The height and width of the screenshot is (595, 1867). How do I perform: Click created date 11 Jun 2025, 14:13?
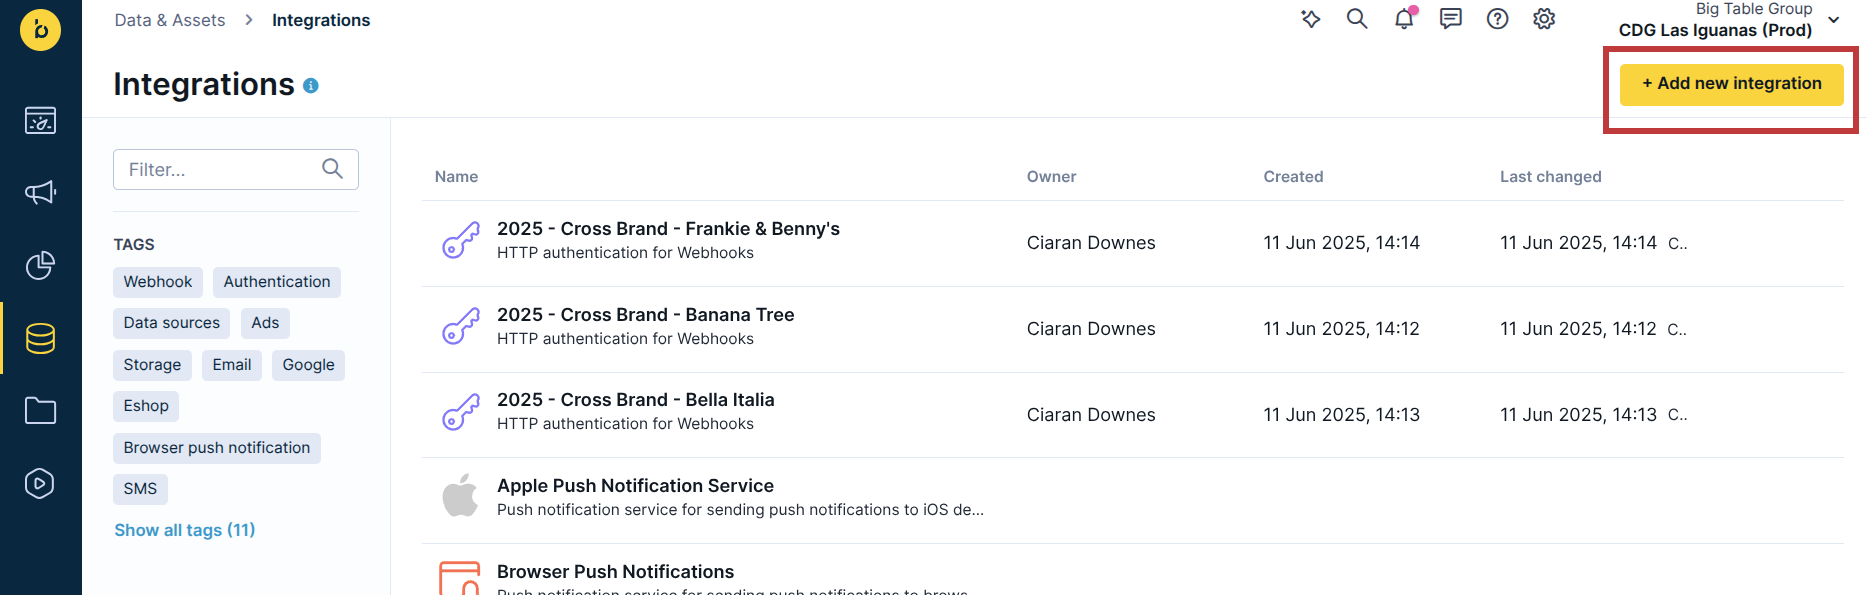click(x=1341, y=415)
